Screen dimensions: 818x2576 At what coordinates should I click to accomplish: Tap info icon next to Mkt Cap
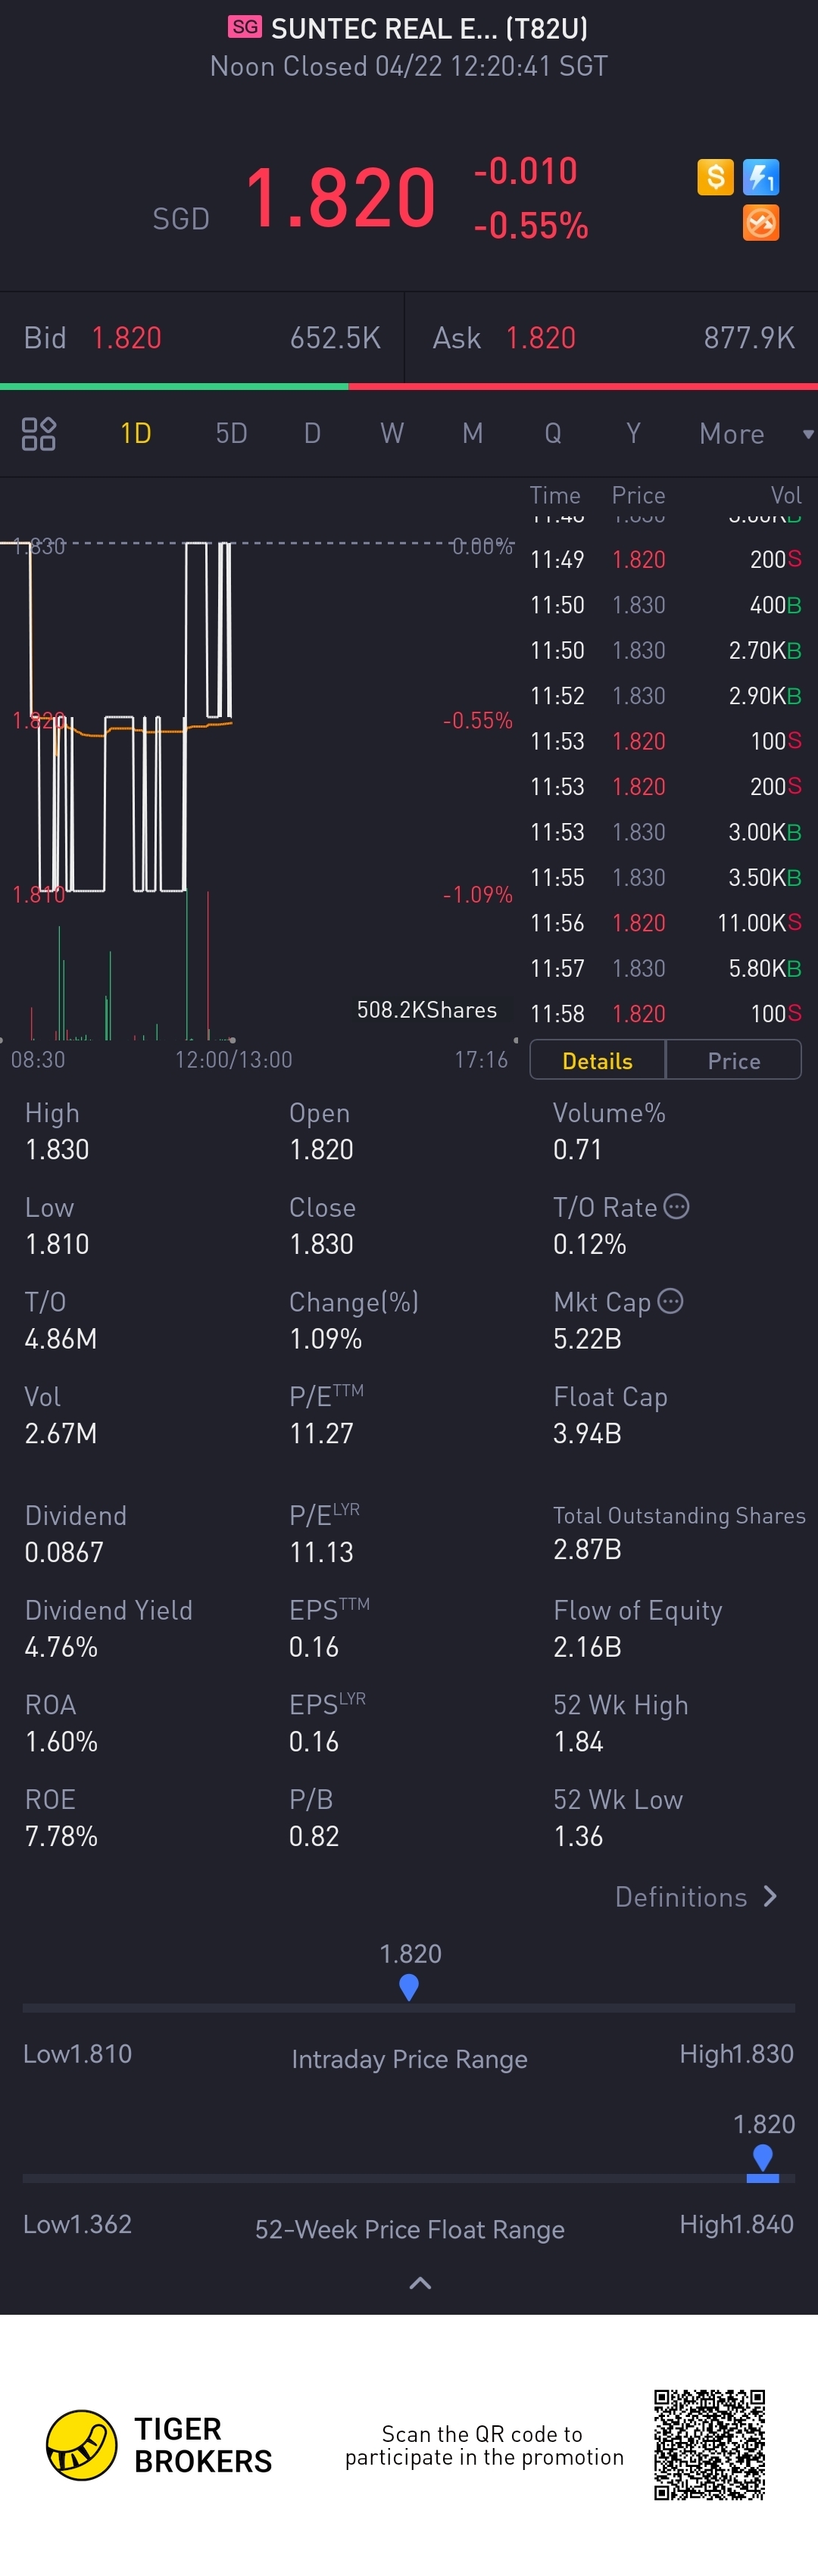[671, 1301]
